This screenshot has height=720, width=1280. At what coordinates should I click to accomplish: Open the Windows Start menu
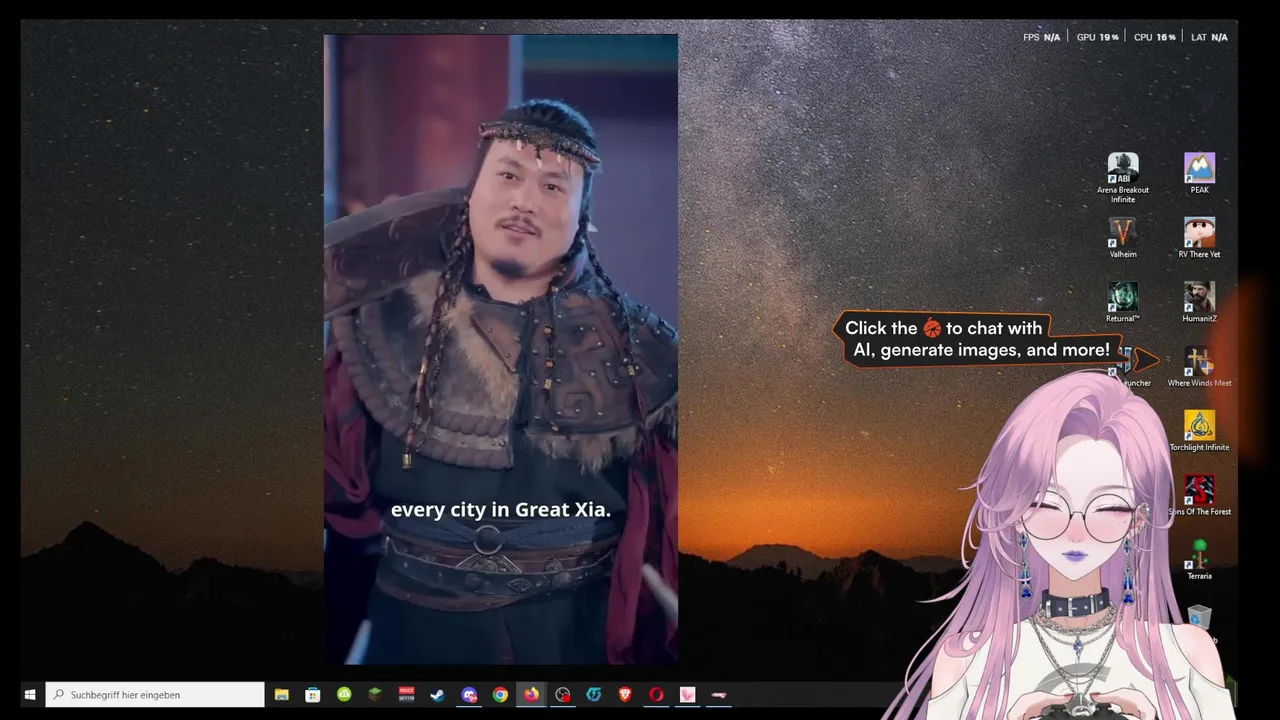pyautogui.click(x=30, y=694)
